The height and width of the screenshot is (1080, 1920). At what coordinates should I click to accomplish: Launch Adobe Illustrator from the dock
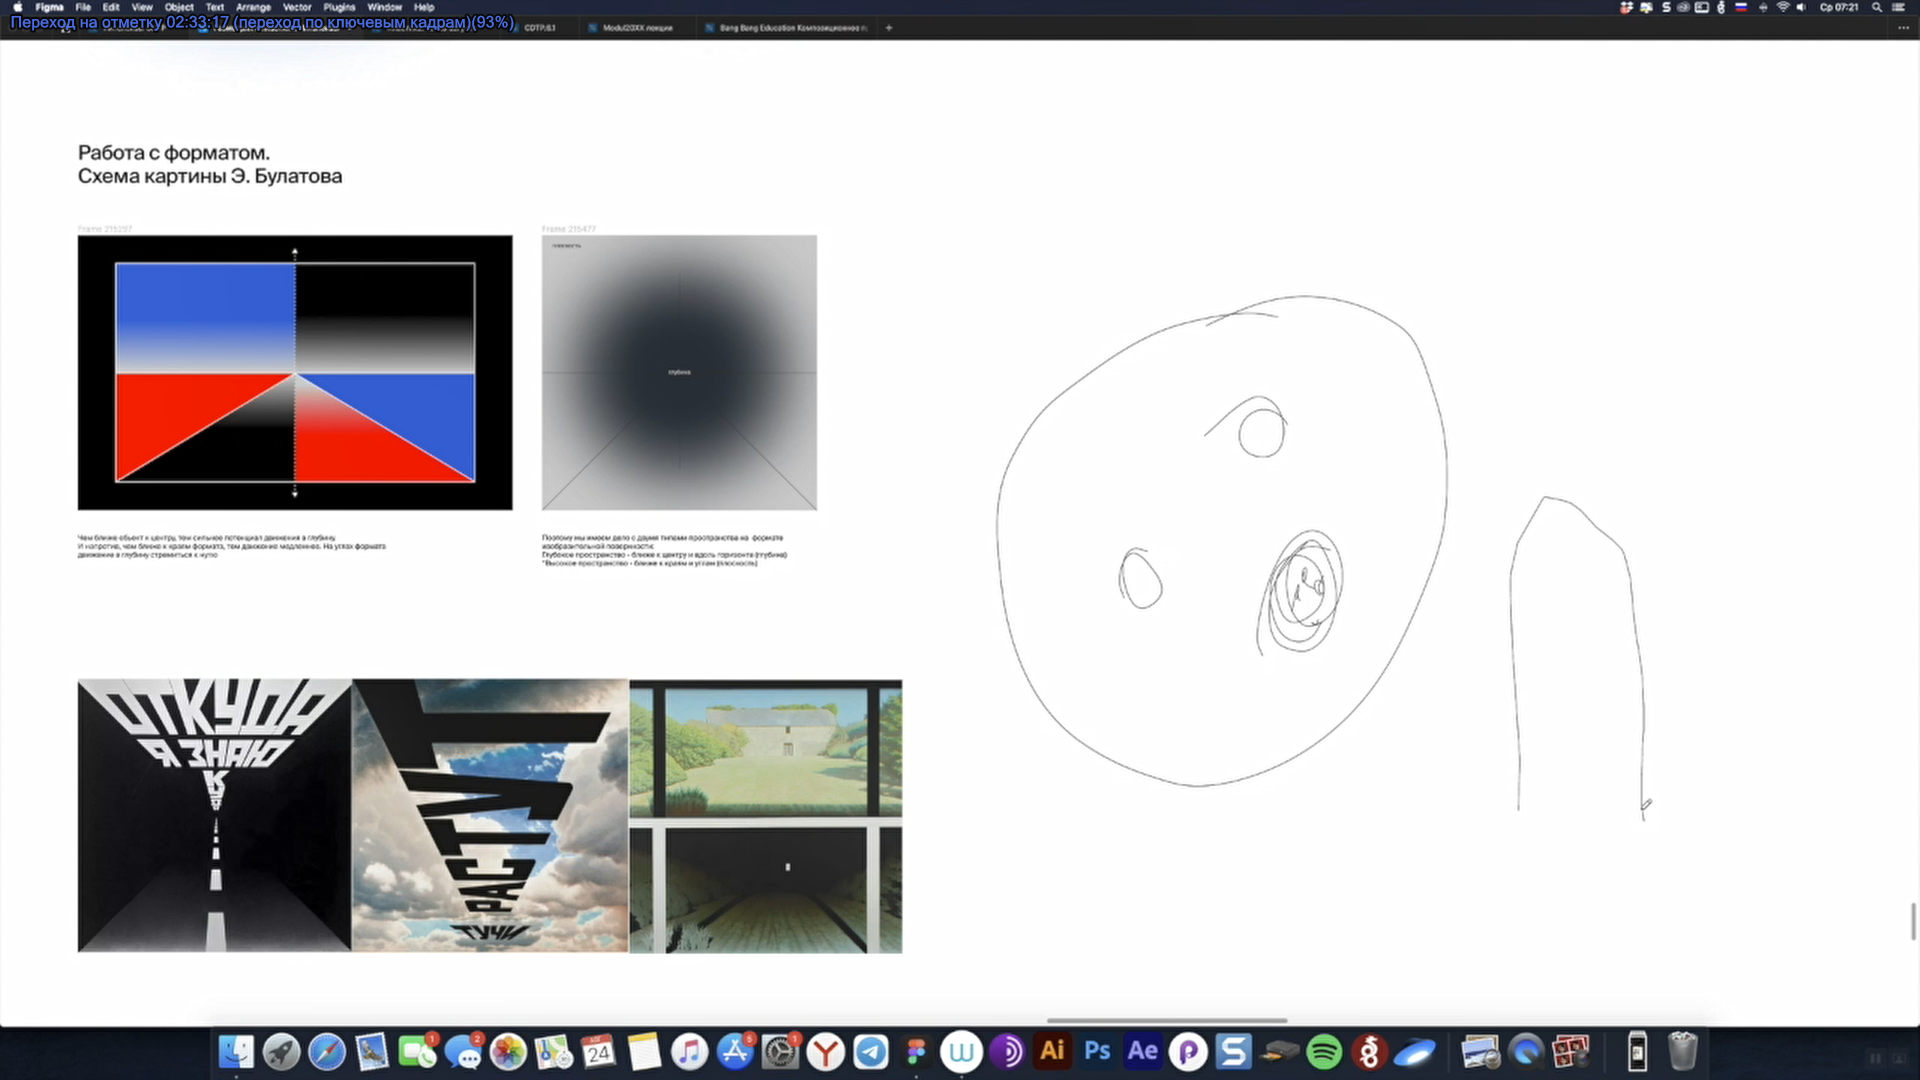(x=1052, y=1052)
